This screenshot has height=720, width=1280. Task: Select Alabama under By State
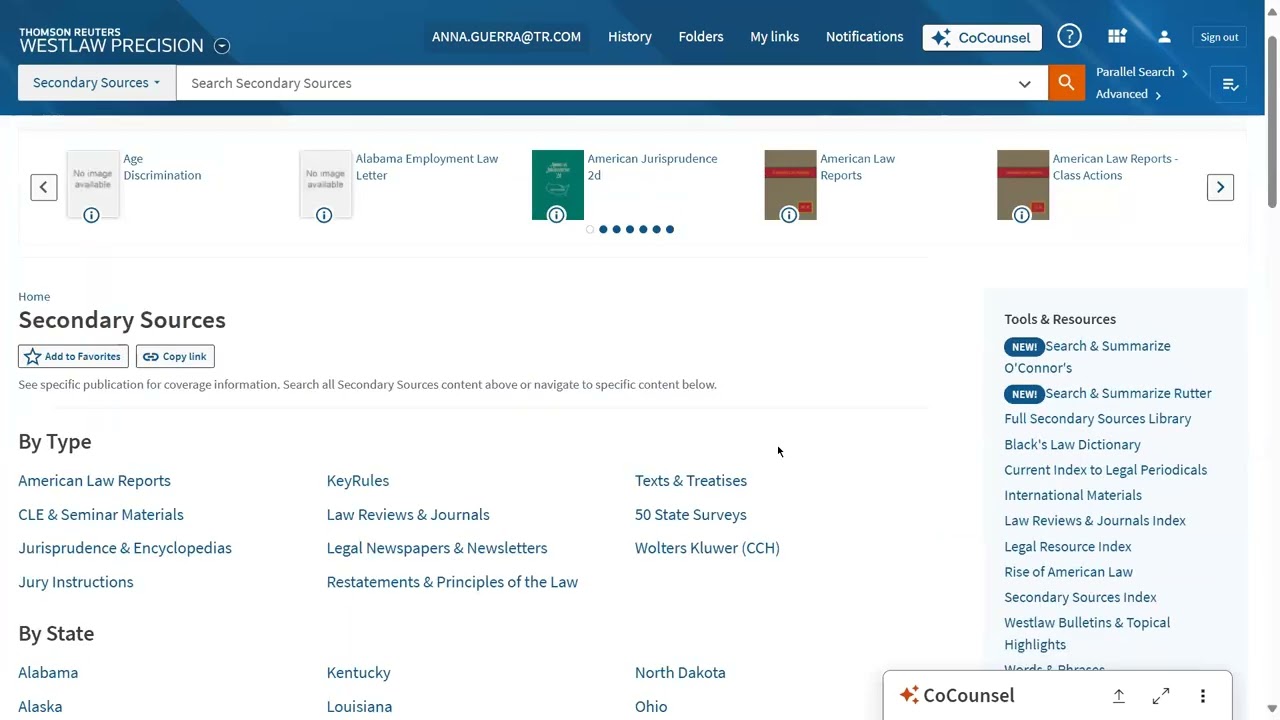point(48,673)
